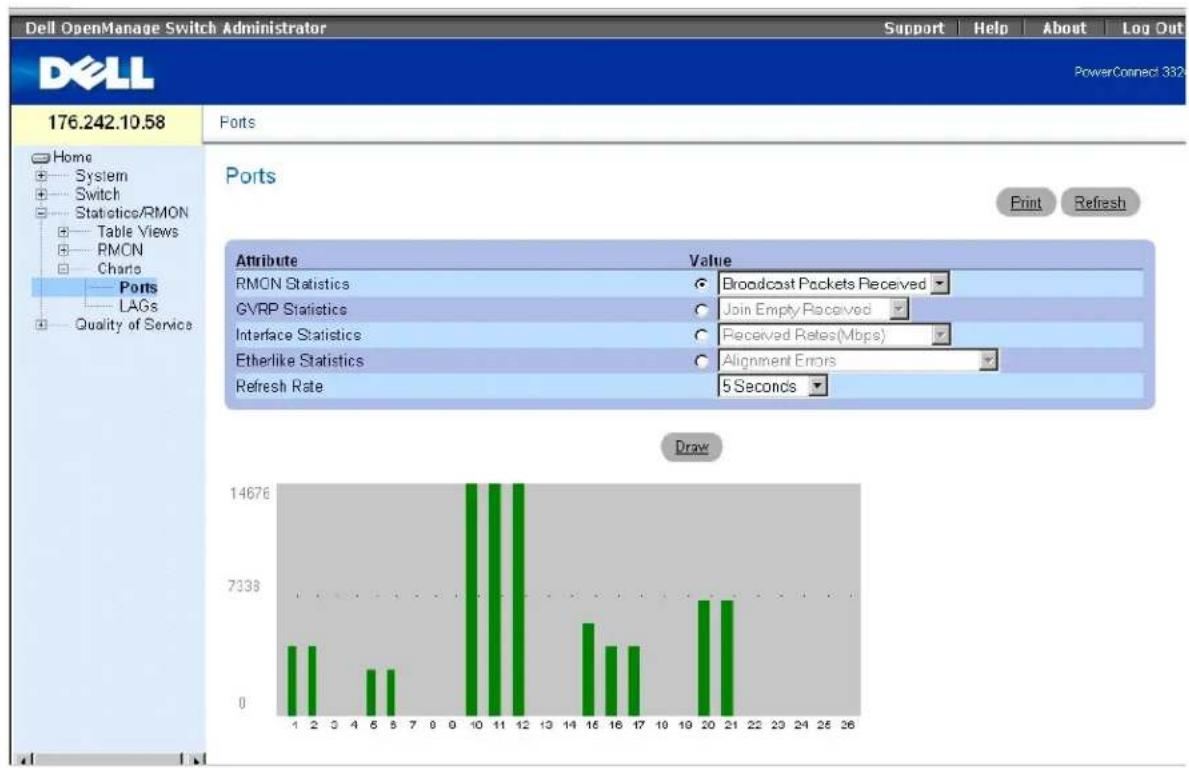Select Statistics/RMON in navigation tree

coord(131,213)
